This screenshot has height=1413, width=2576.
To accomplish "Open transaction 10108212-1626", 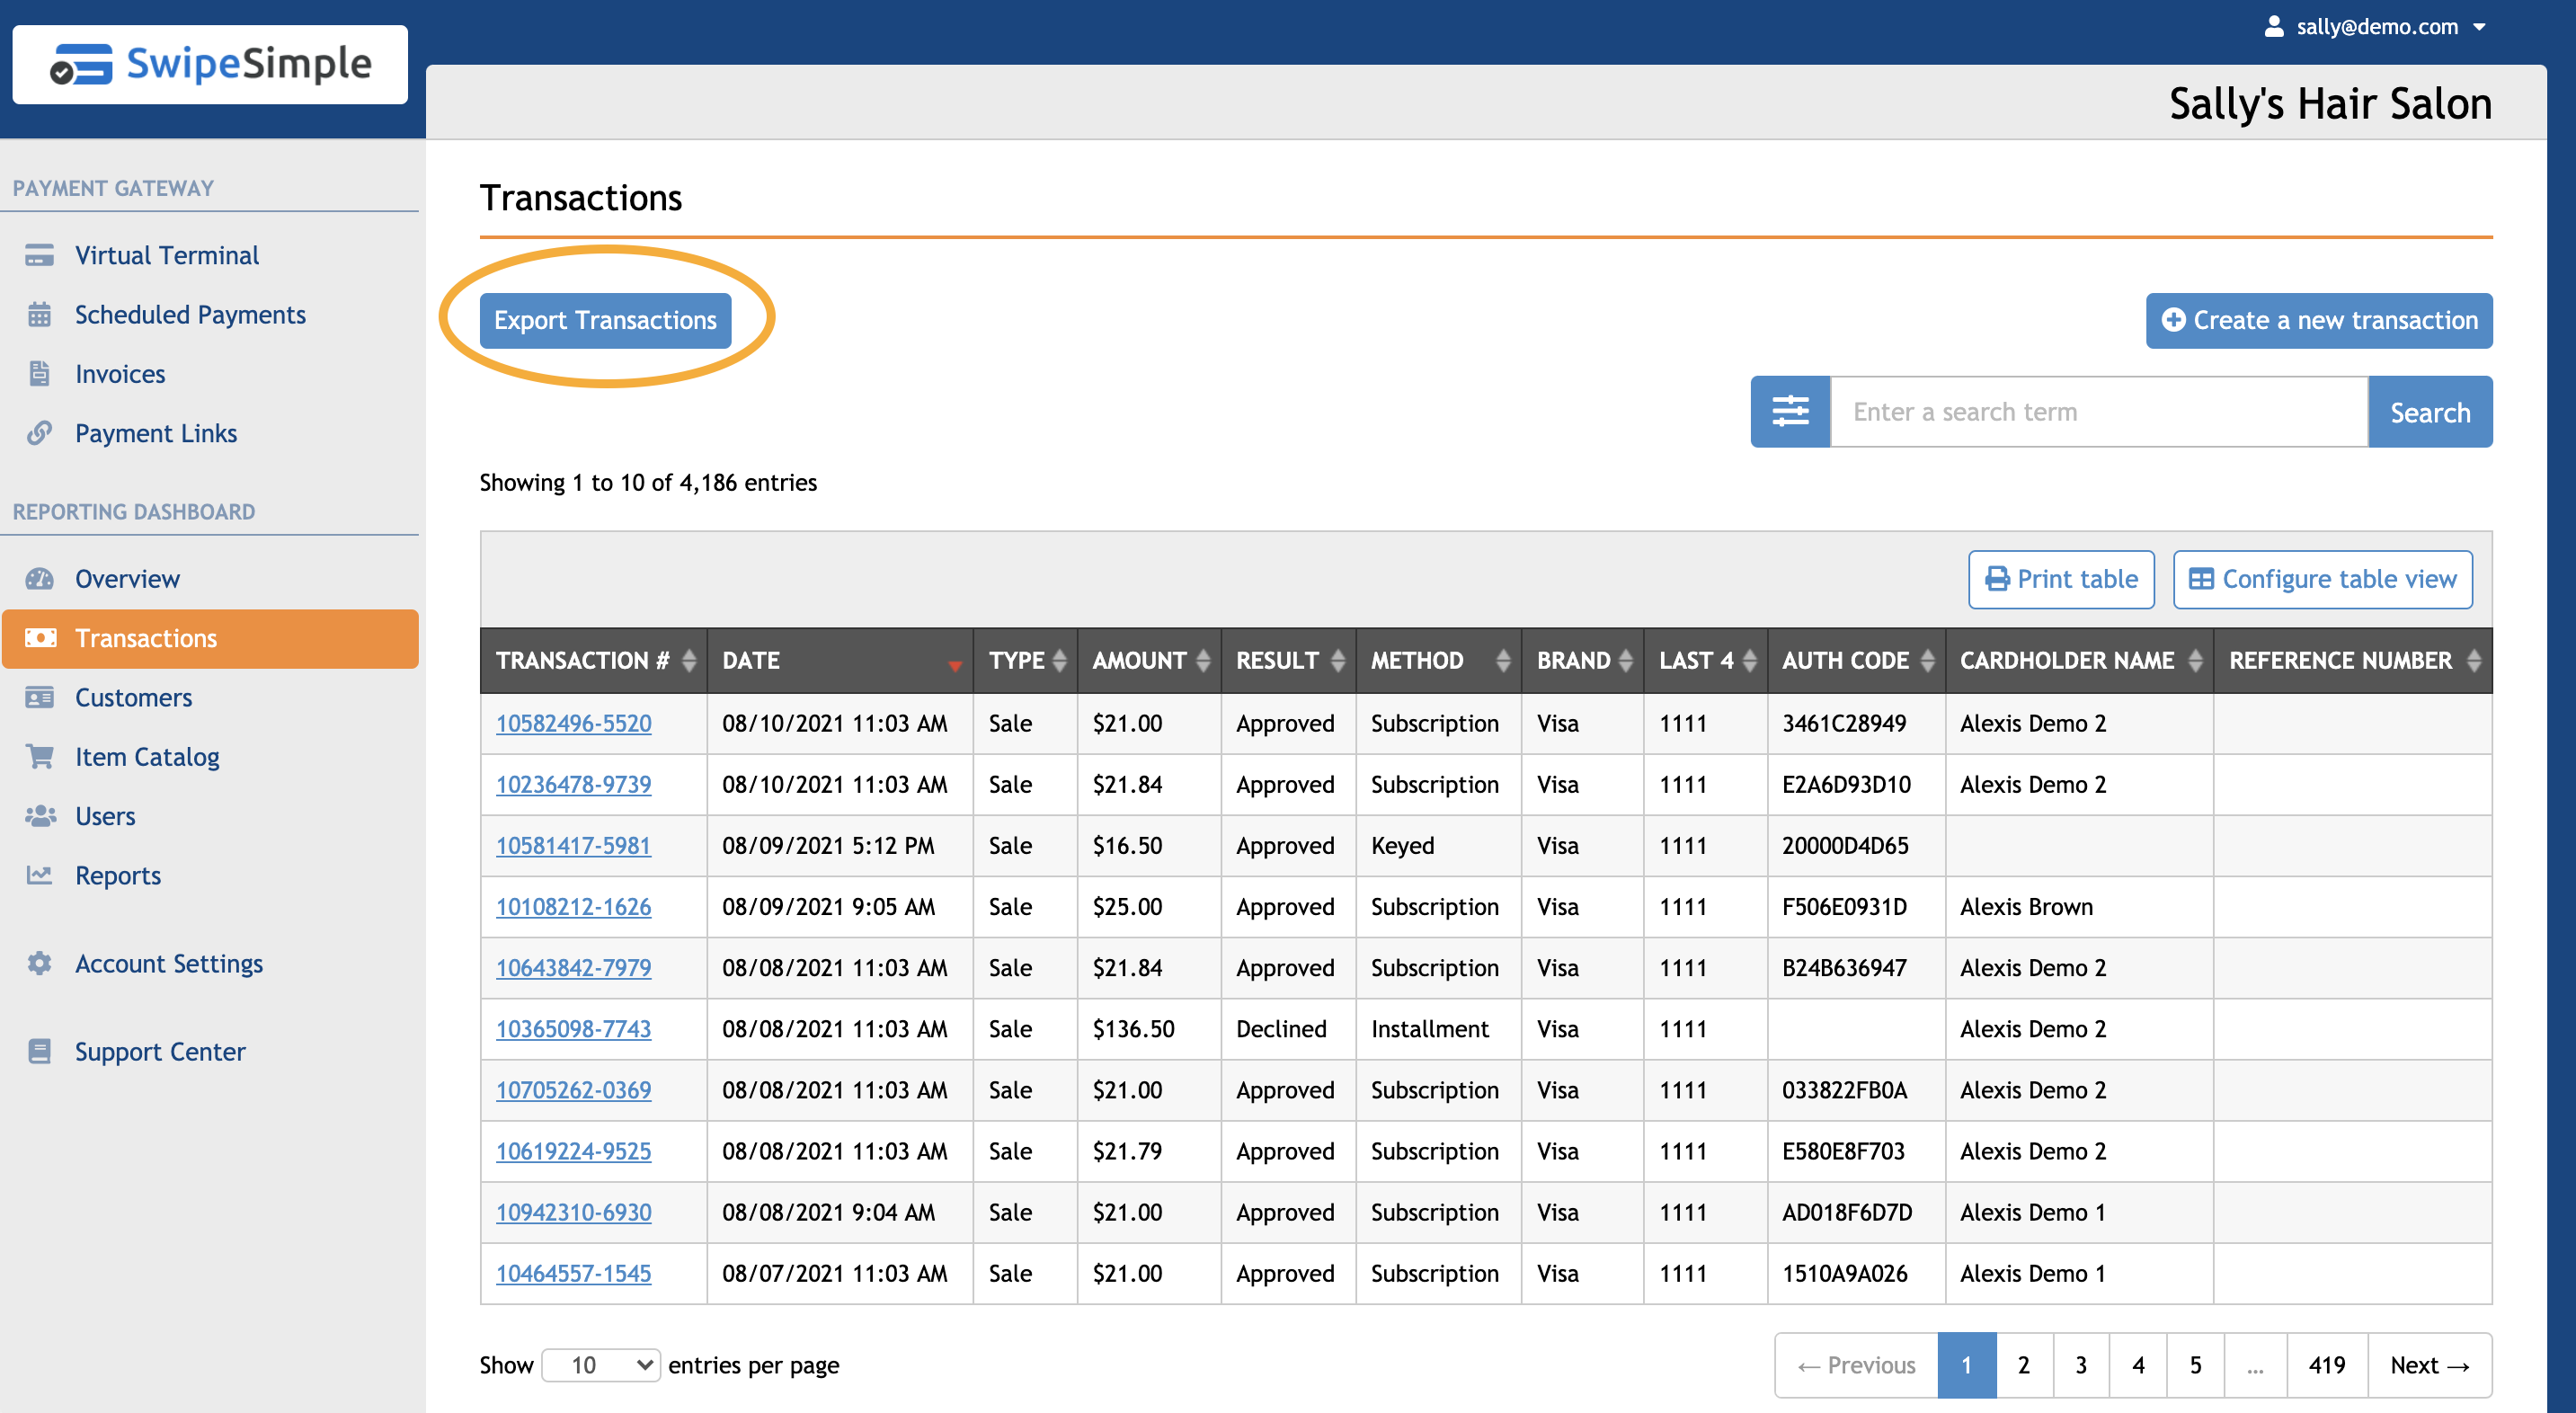I will pyautogui.click(x=574, y=906).
